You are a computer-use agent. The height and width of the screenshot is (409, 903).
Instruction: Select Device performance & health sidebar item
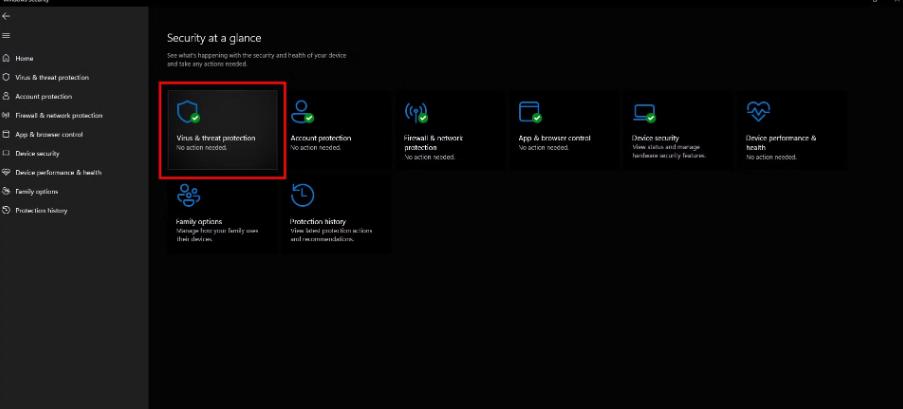coord(59,172)
